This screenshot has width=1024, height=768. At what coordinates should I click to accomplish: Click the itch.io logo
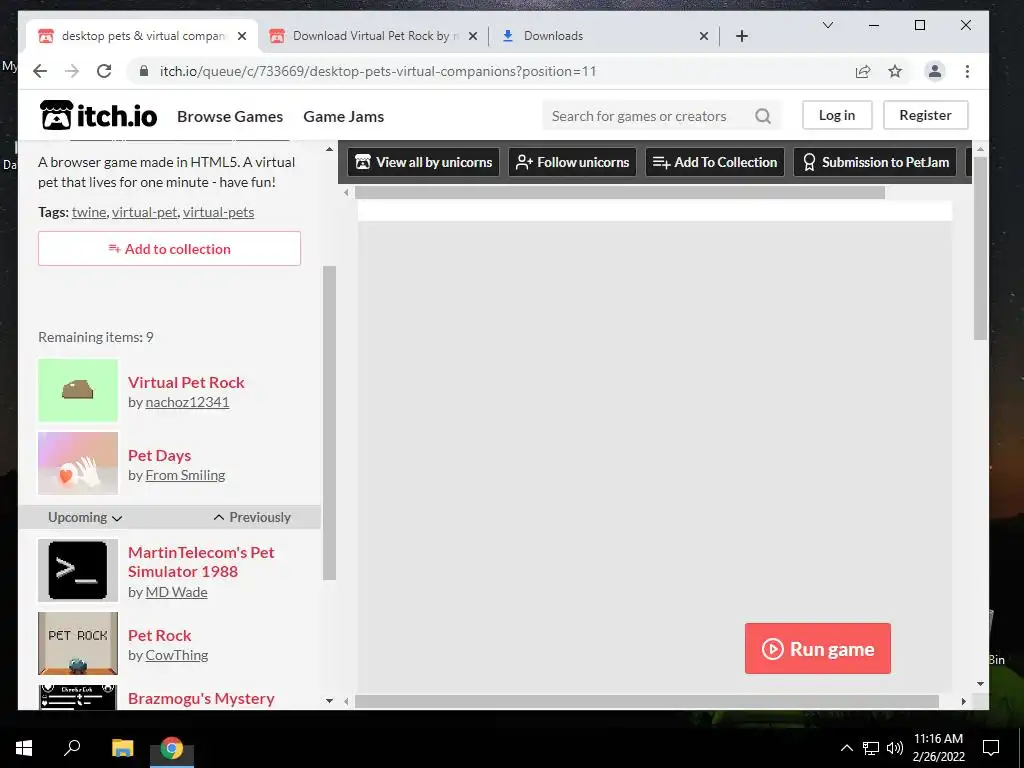(98, 116)
